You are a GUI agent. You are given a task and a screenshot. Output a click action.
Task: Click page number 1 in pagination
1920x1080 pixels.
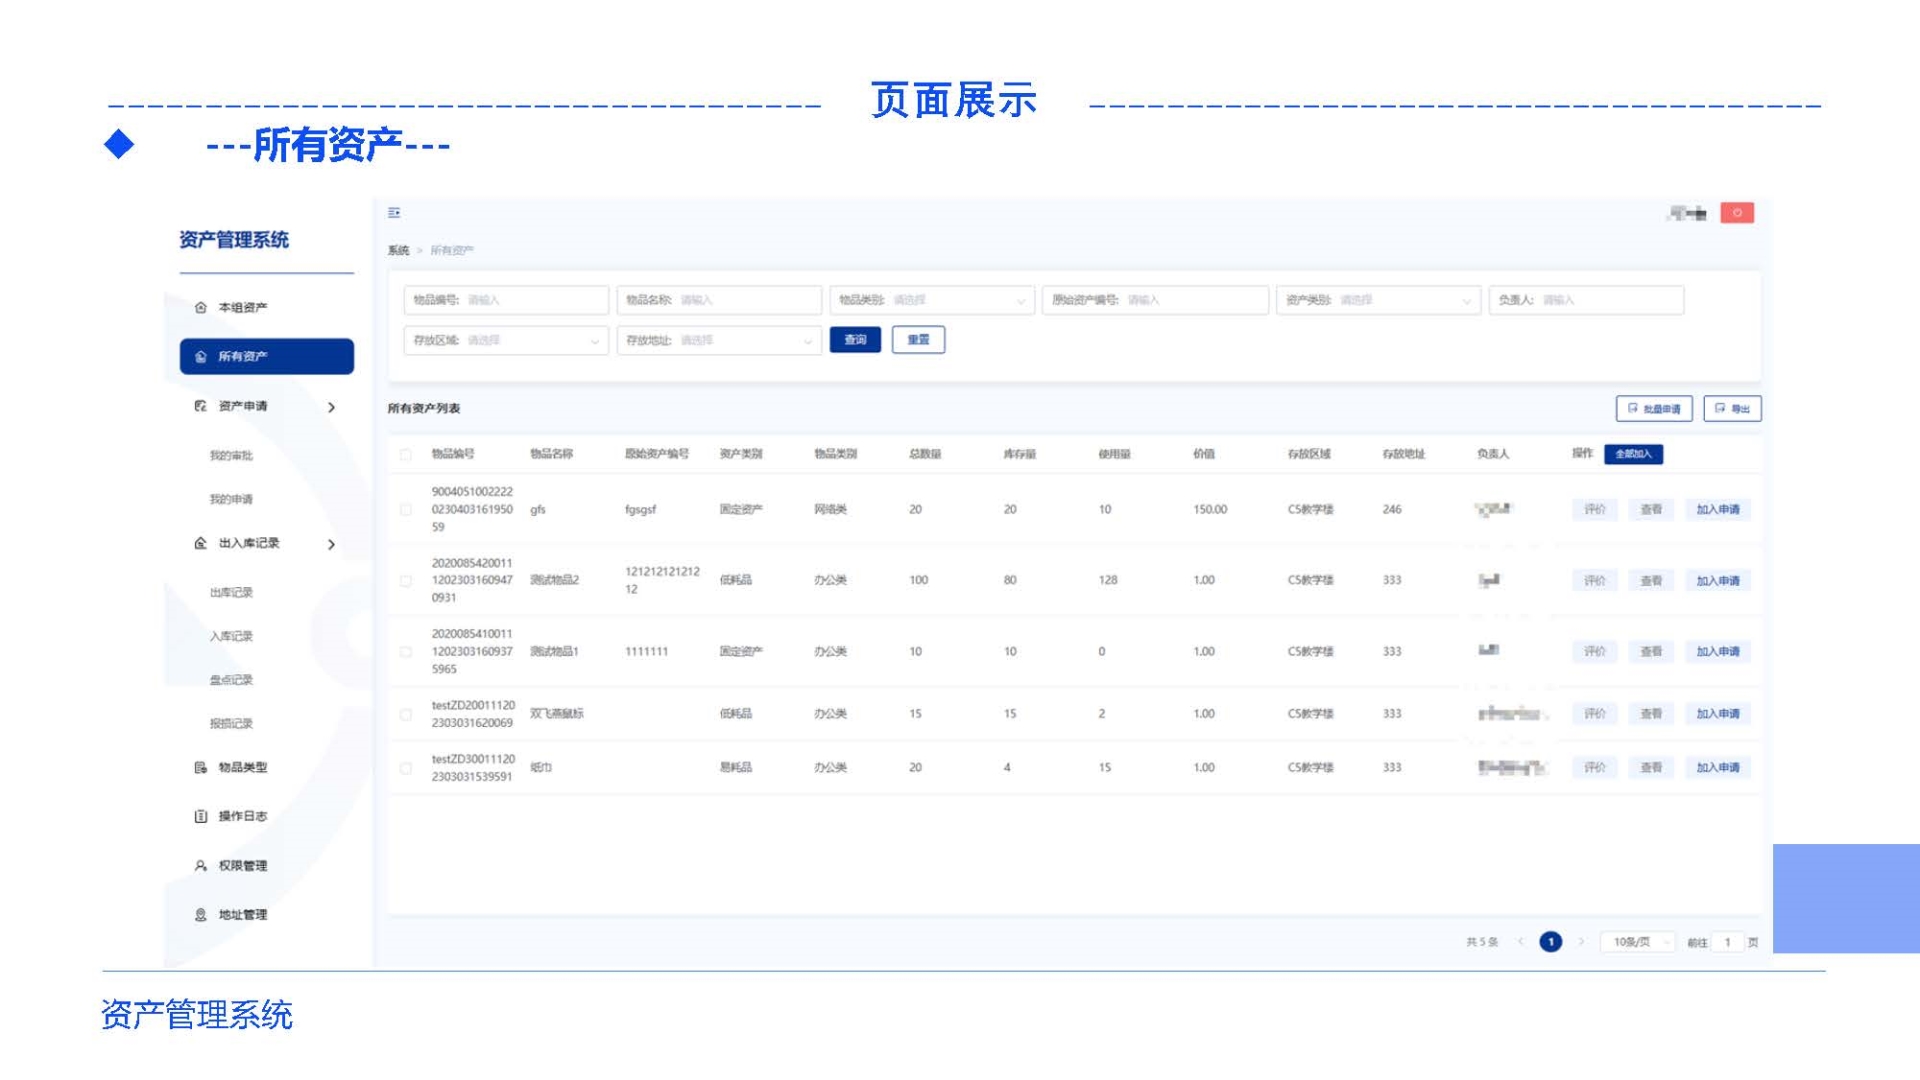(x=1550, y=942)
